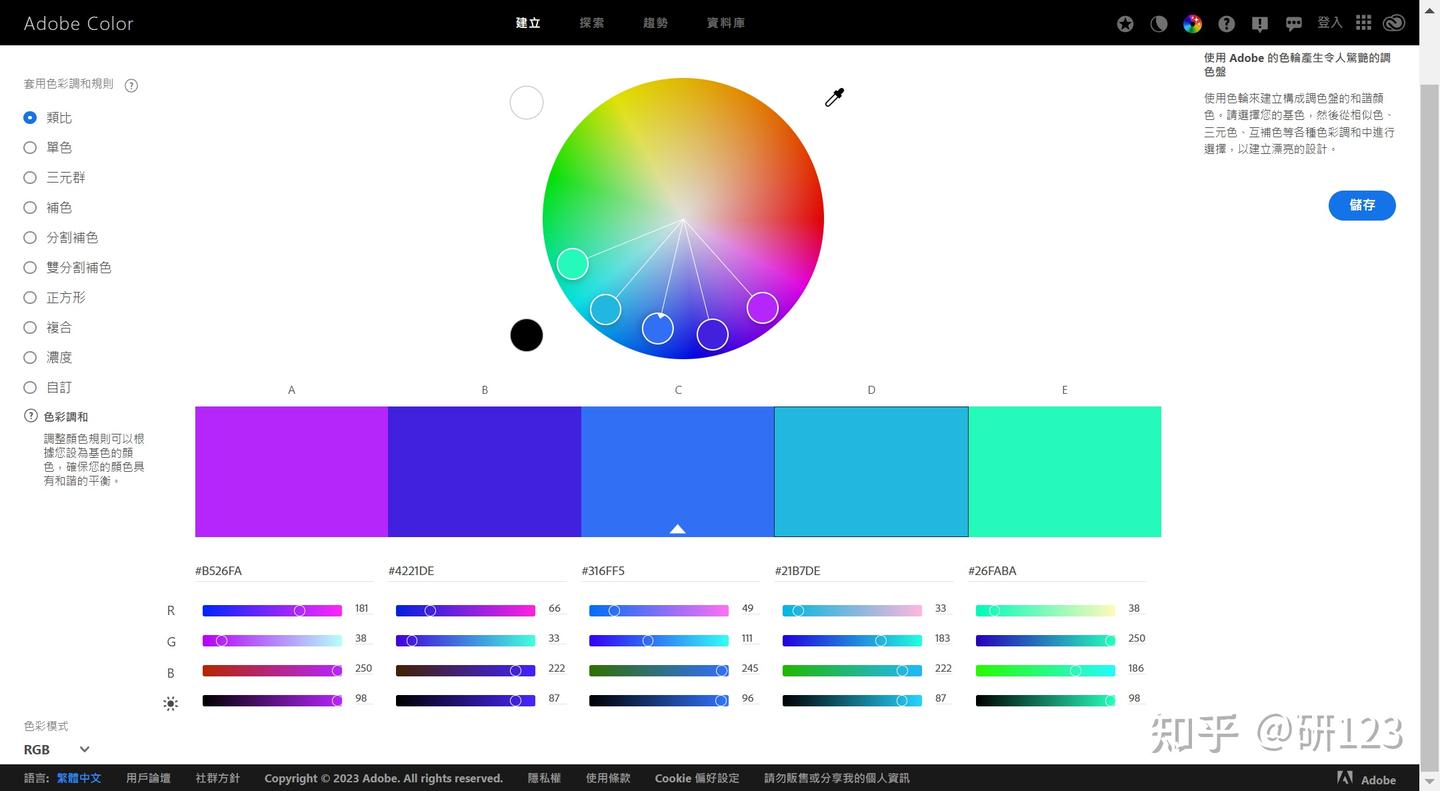The width and height of the screenshot is (1440, 791).
Task: Click the Adobe logo in the footer
Action: pos(1367,779)
